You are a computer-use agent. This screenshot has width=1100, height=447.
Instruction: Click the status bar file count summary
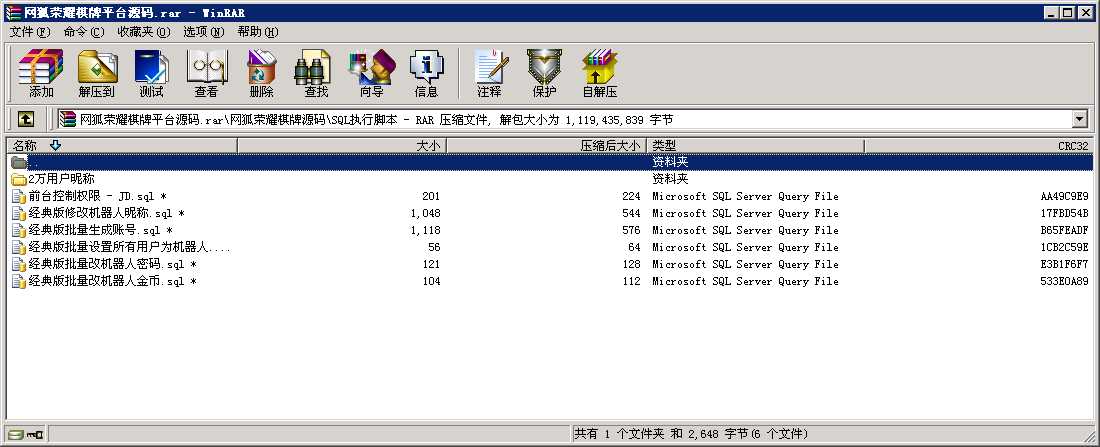coord(691,434)
